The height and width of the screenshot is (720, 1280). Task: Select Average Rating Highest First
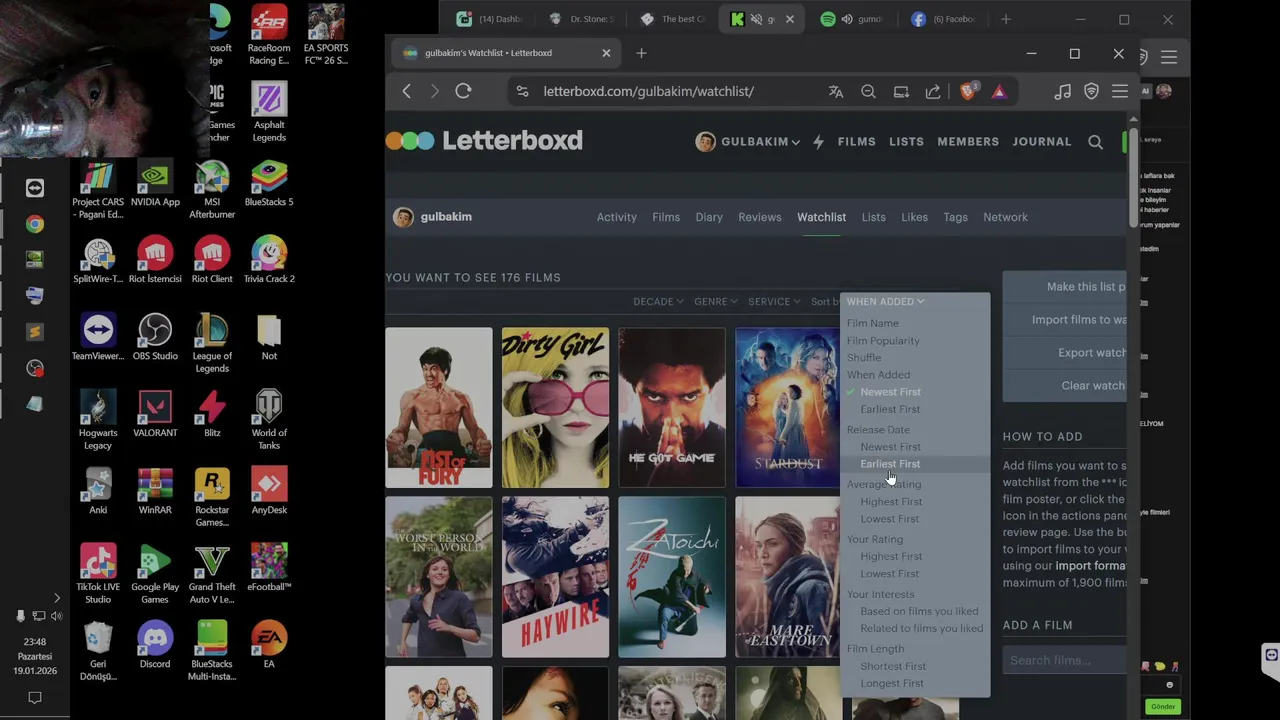click(891, 502)
